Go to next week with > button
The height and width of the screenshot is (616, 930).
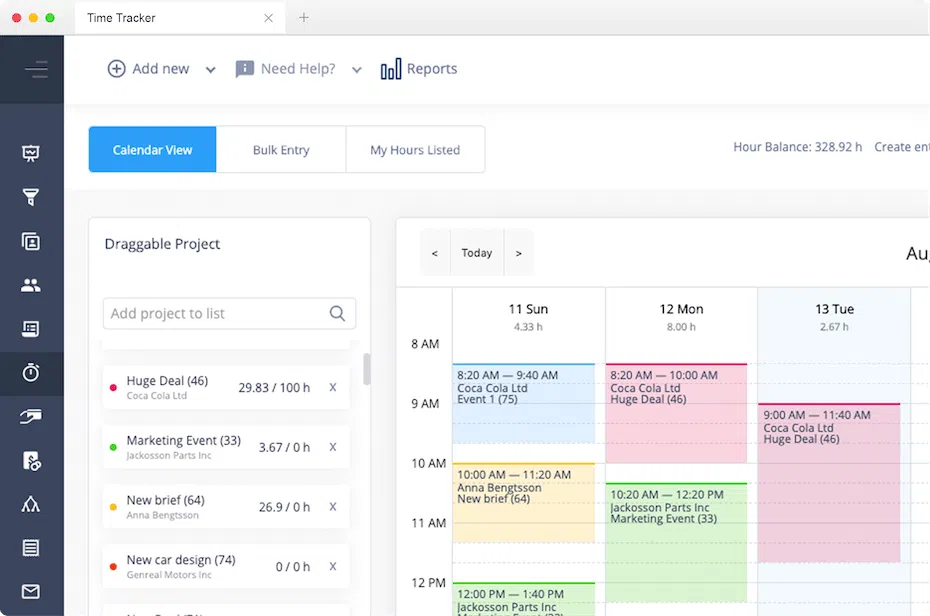518,253
